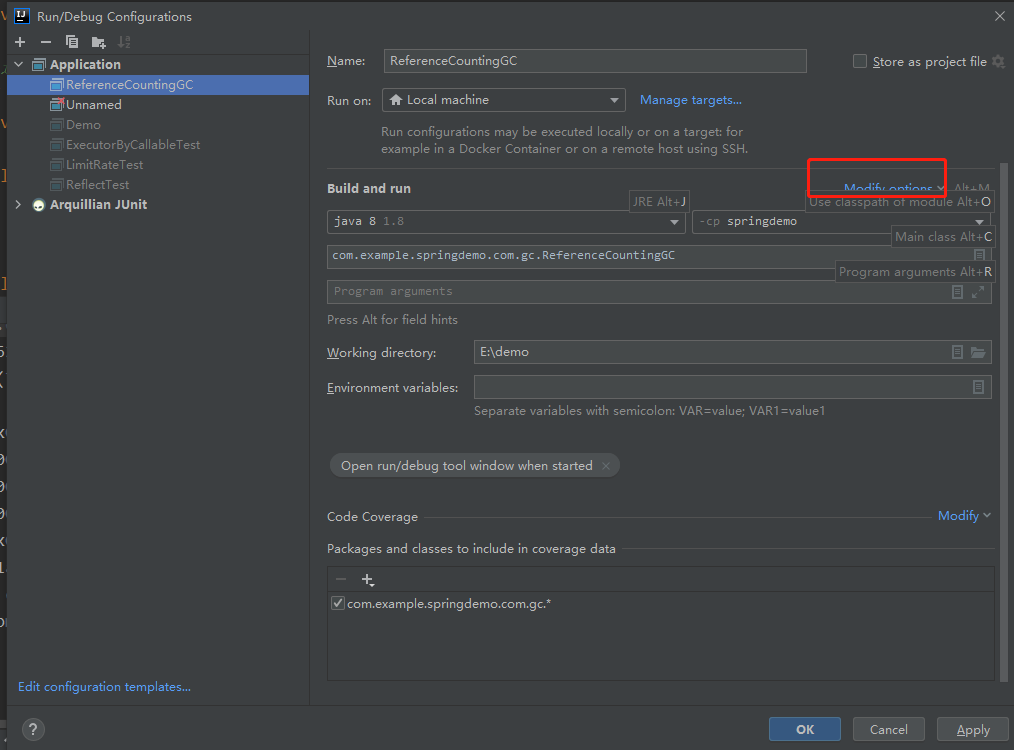Select ReferenceCountingGC configuration
Viewport: 1014px width, 750px height.
tap(158, 85)
